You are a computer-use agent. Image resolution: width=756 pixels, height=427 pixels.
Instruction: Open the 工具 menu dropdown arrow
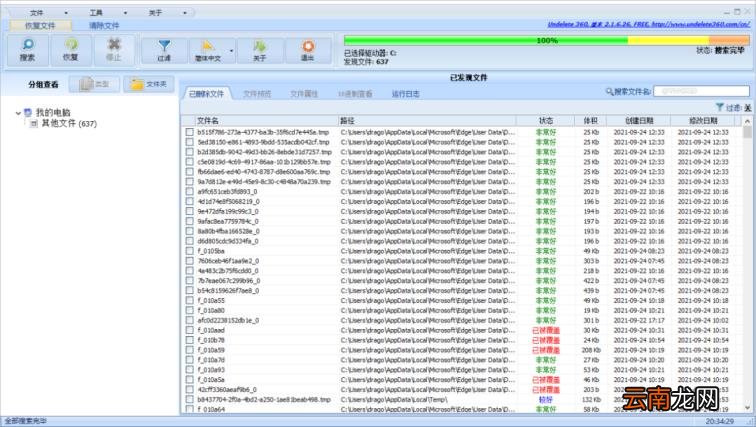[125, 13]
